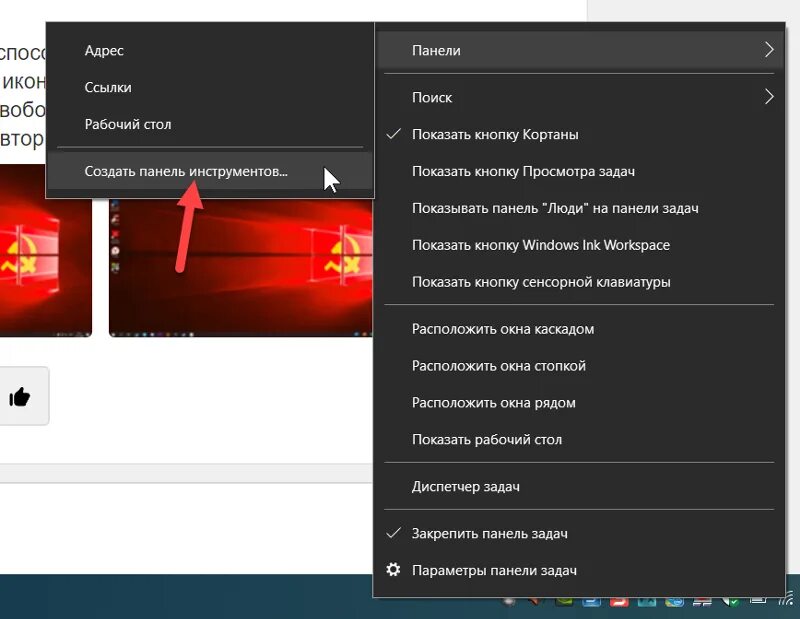
Task: Toggle the Адрес toolbar
Action: click(x=210, y=51)
